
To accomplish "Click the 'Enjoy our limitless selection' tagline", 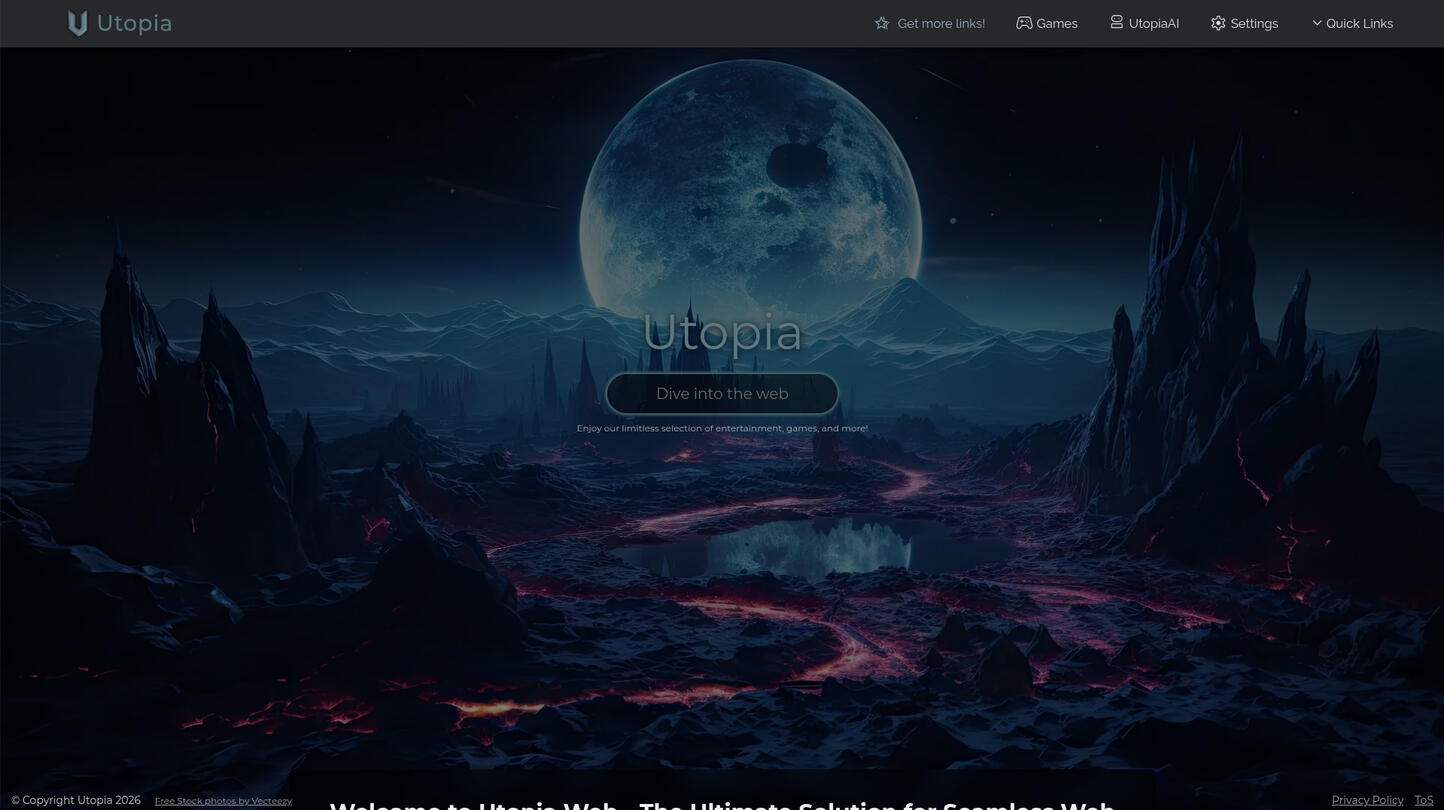I will [x=722, y=429].
